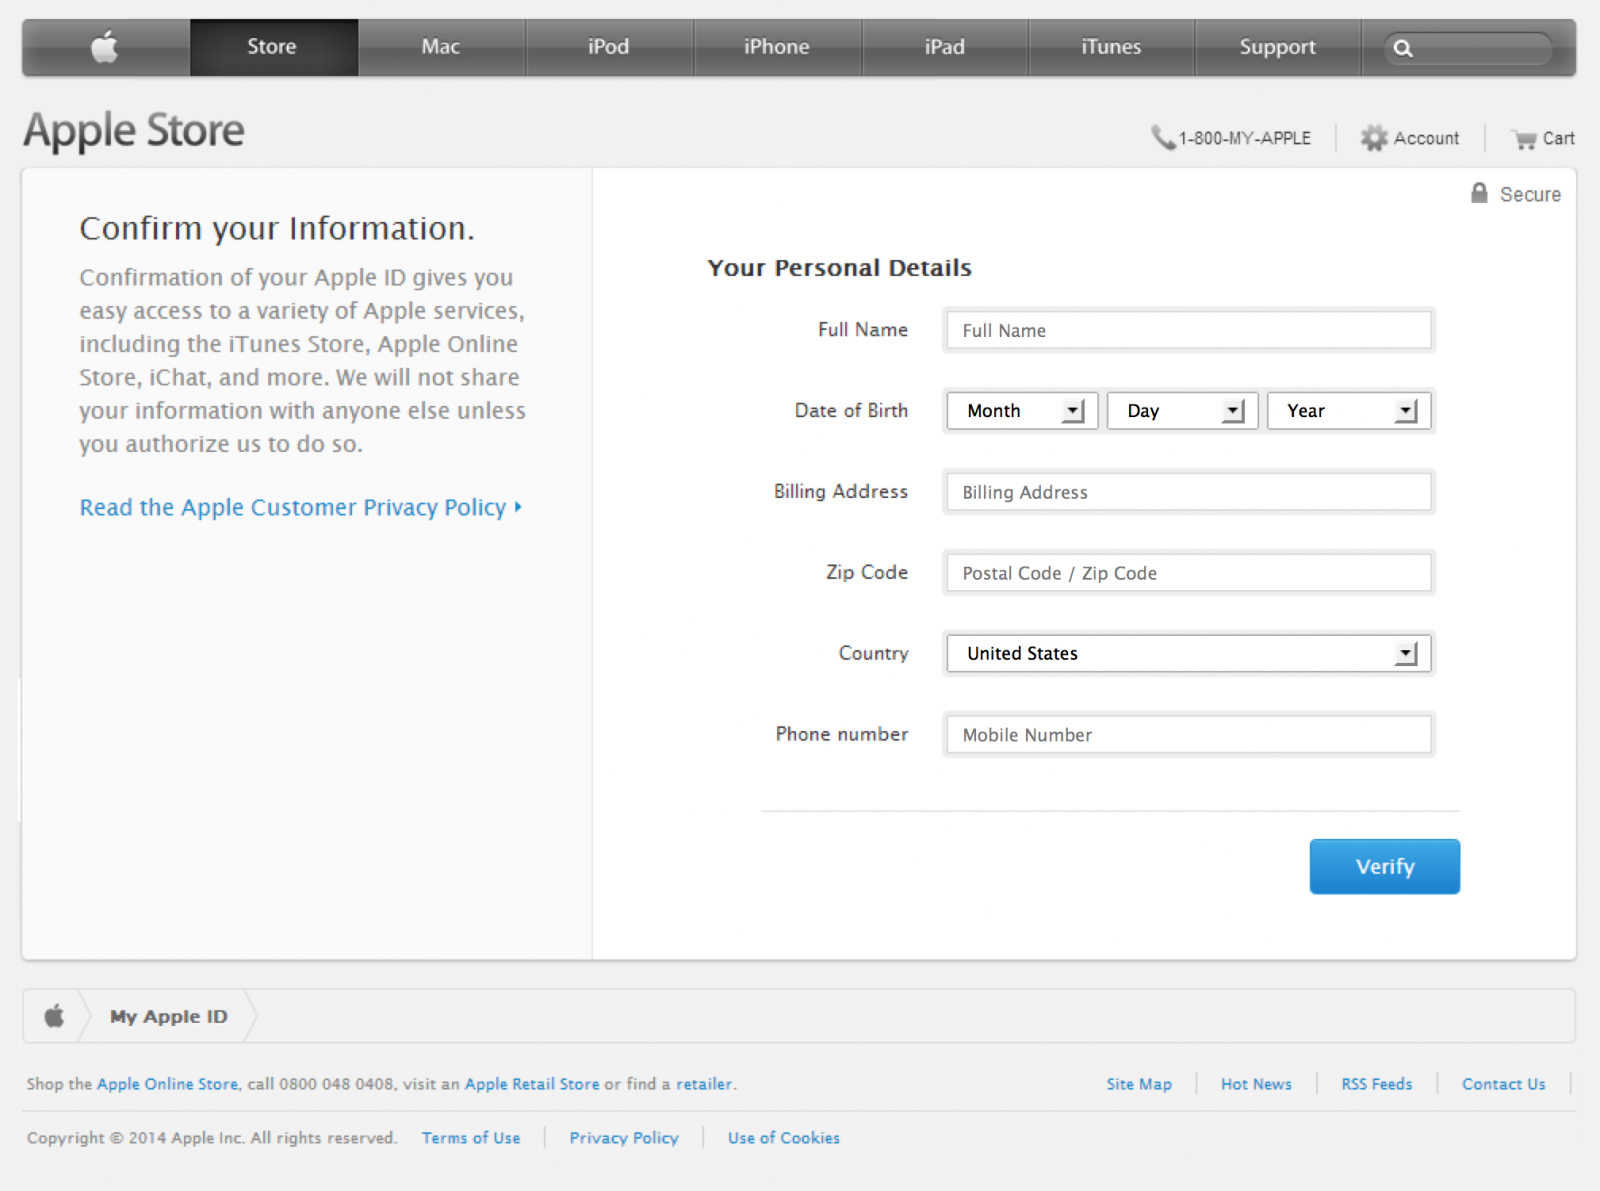
Task: Click the My Apple ID breadcrumb
Action: [x=169, y=1016]
